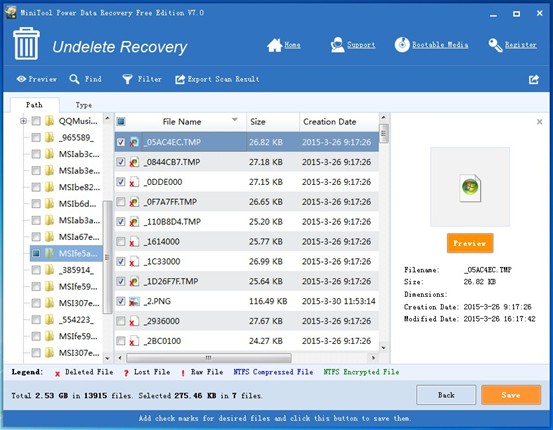
Task: Click the Filter funnel icon
Action: (127, 79)
